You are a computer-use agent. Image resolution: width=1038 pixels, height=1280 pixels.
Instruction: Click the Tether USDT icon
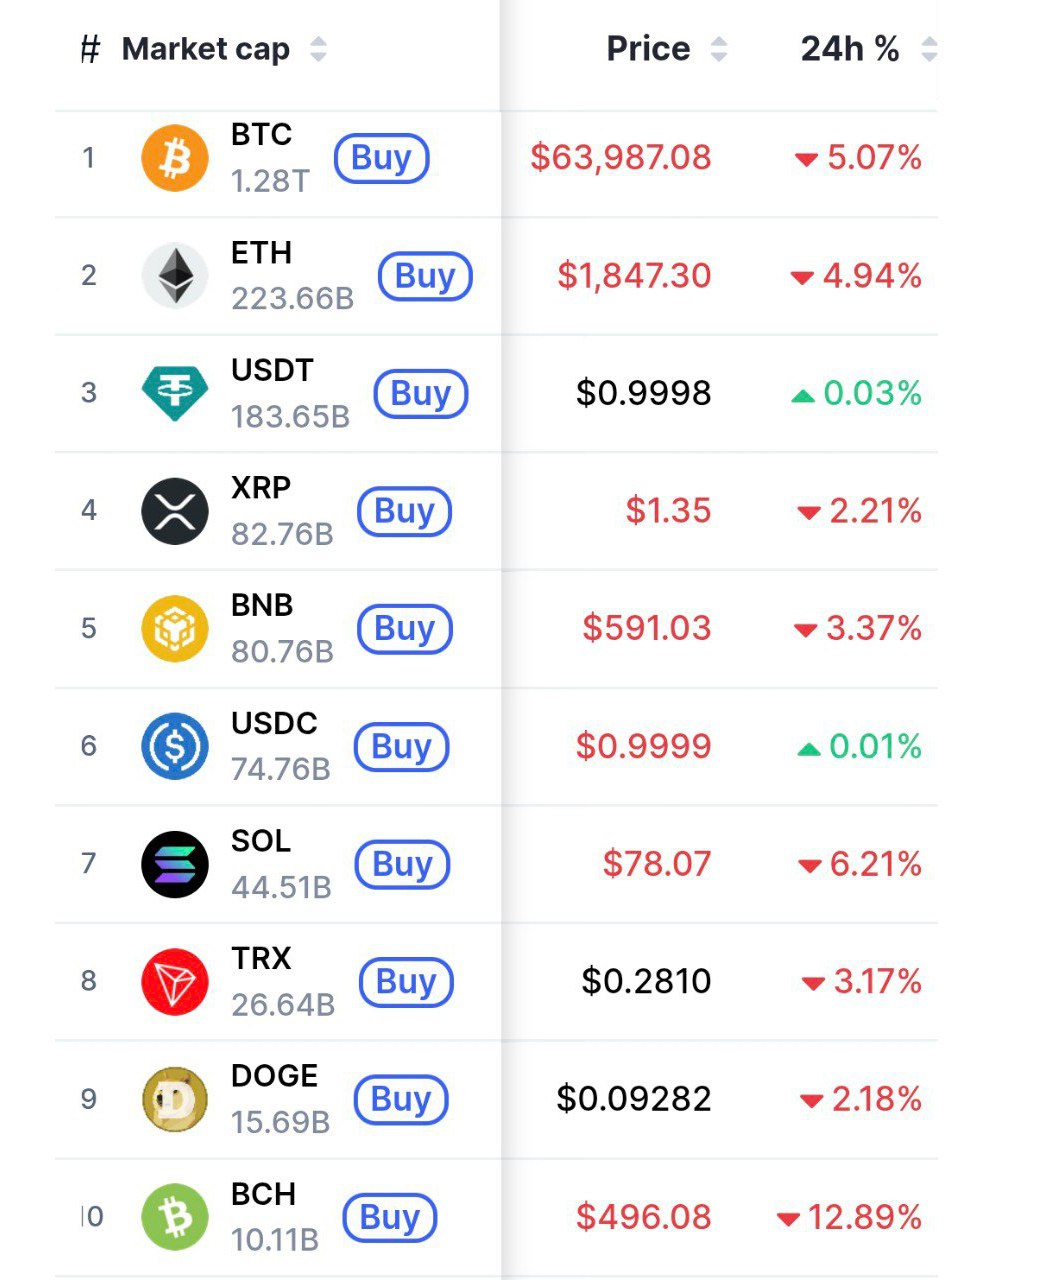click(x=175, y=393)
